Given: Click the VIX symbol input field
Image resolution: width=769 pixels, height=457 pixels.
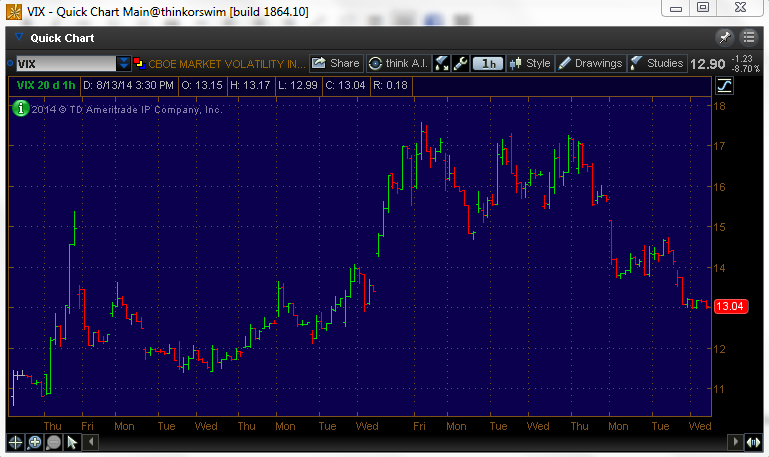Looking at the screenshot, I should tap(66, 64).
